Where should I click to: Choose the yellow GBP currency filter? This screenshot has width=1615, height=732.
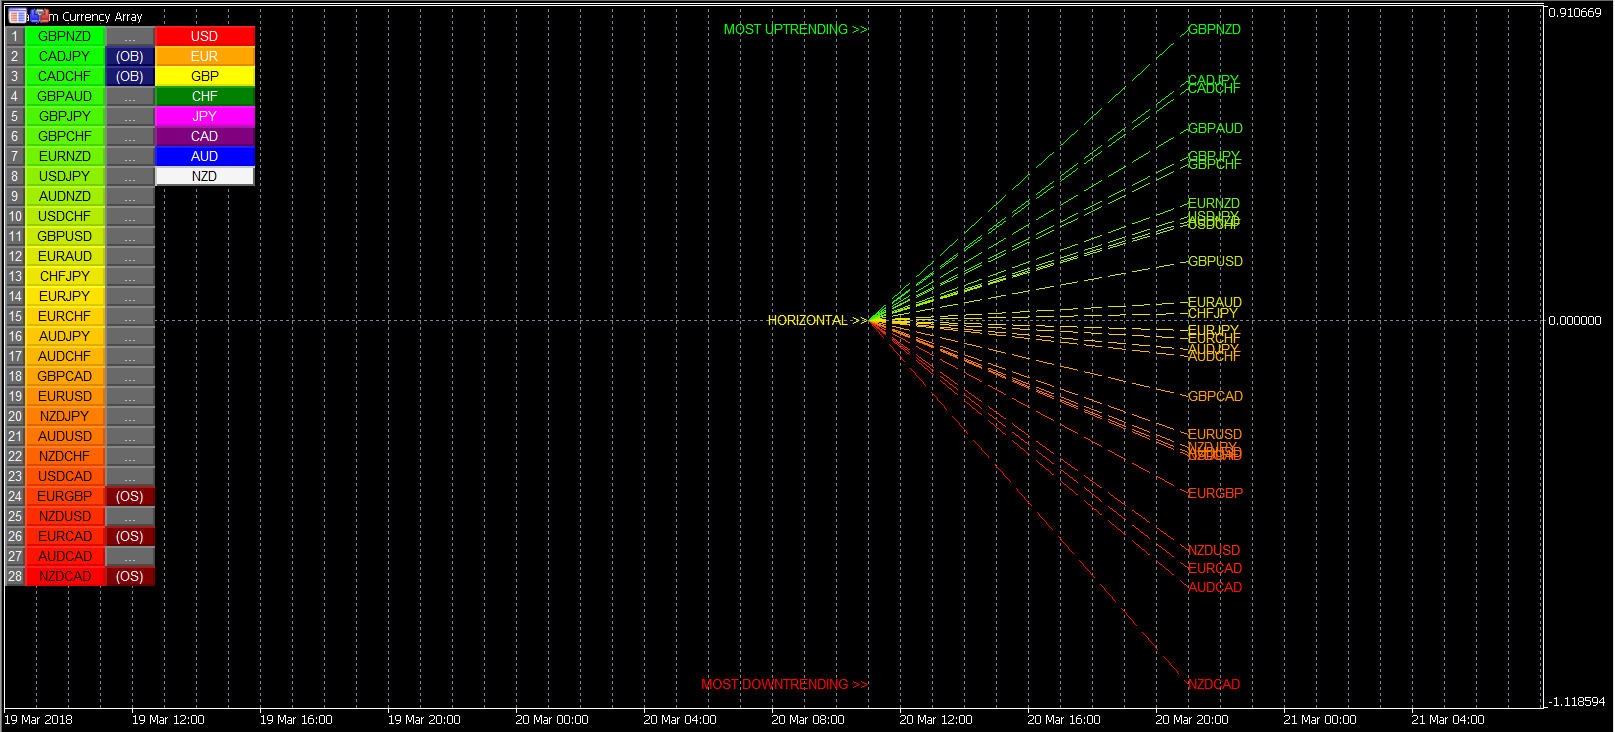tap(204, 76)
